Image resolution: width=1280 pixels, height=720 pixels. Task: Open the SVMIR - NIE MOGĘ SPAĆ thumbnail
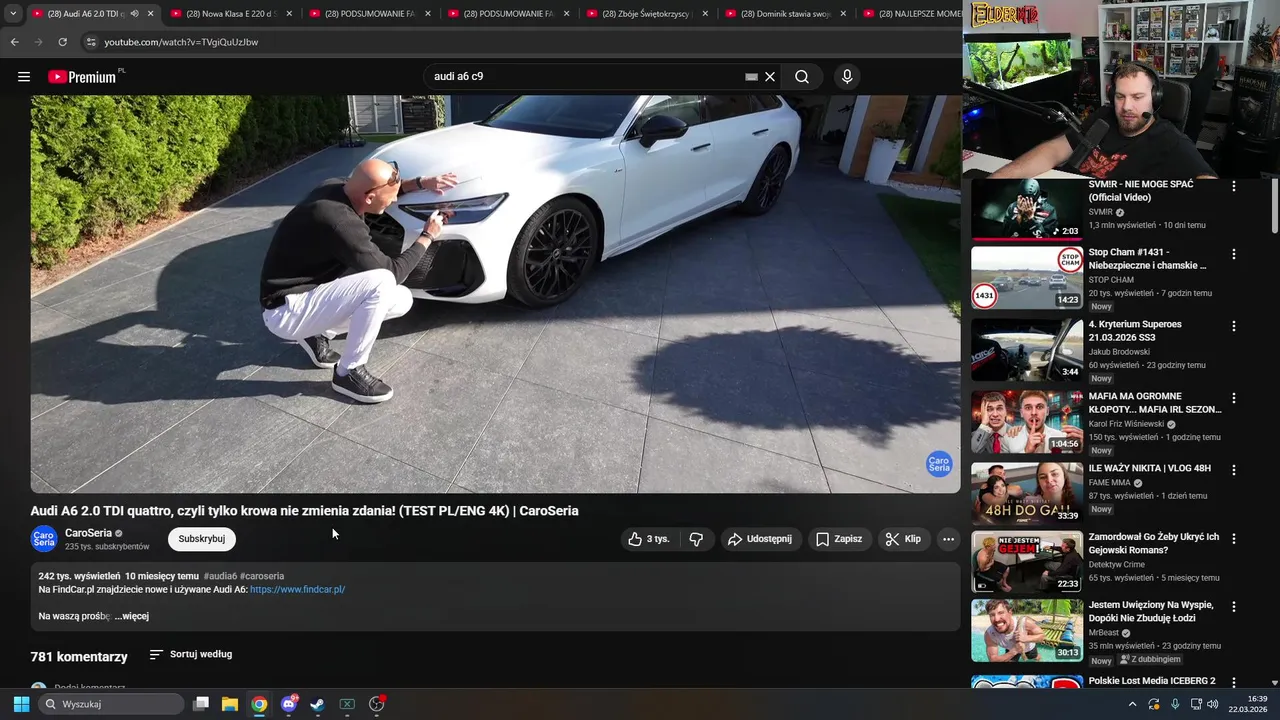[x=1027, y=211]
